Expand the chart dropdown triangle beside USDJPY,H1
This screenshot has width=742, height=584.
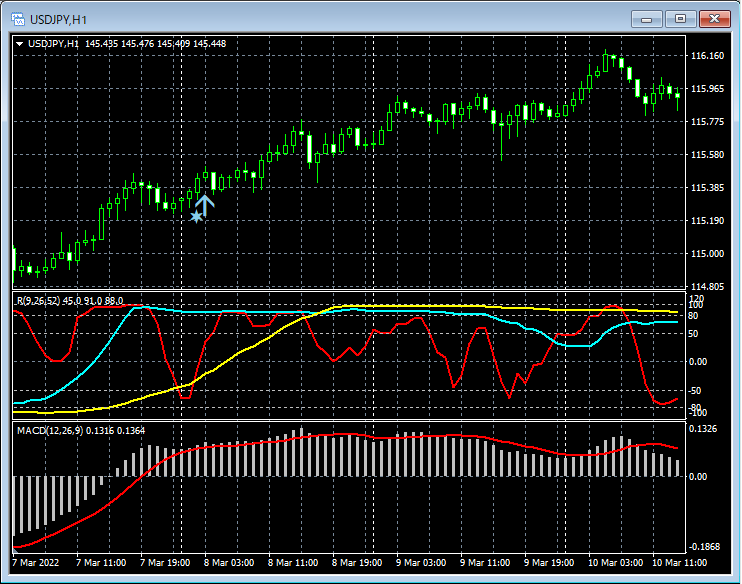pyautogui.click(x=19, y=44)
